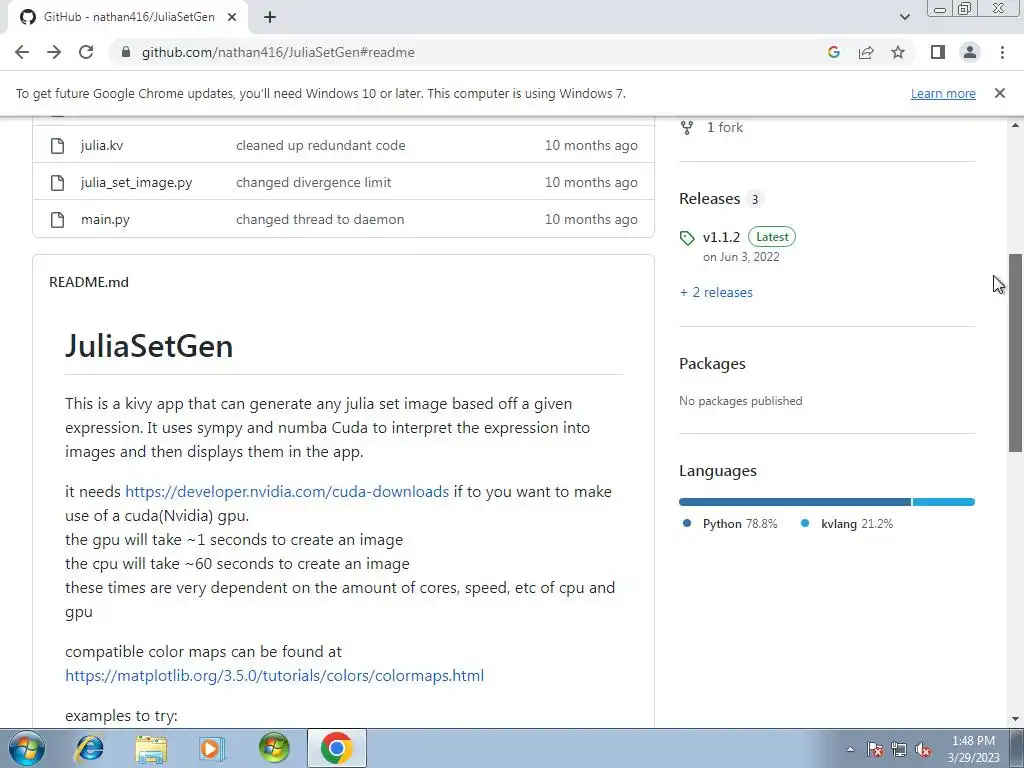The image size is (1024, 768).
Task: Open the main.py file
Action: pos(105,219)
